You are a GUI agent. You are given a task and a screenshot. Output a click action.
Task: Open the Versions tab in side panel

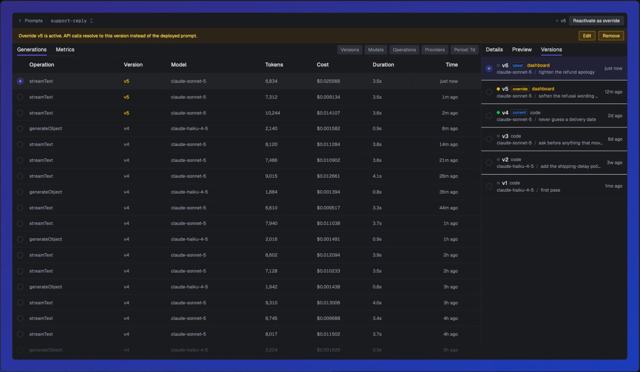pos(551,49)
